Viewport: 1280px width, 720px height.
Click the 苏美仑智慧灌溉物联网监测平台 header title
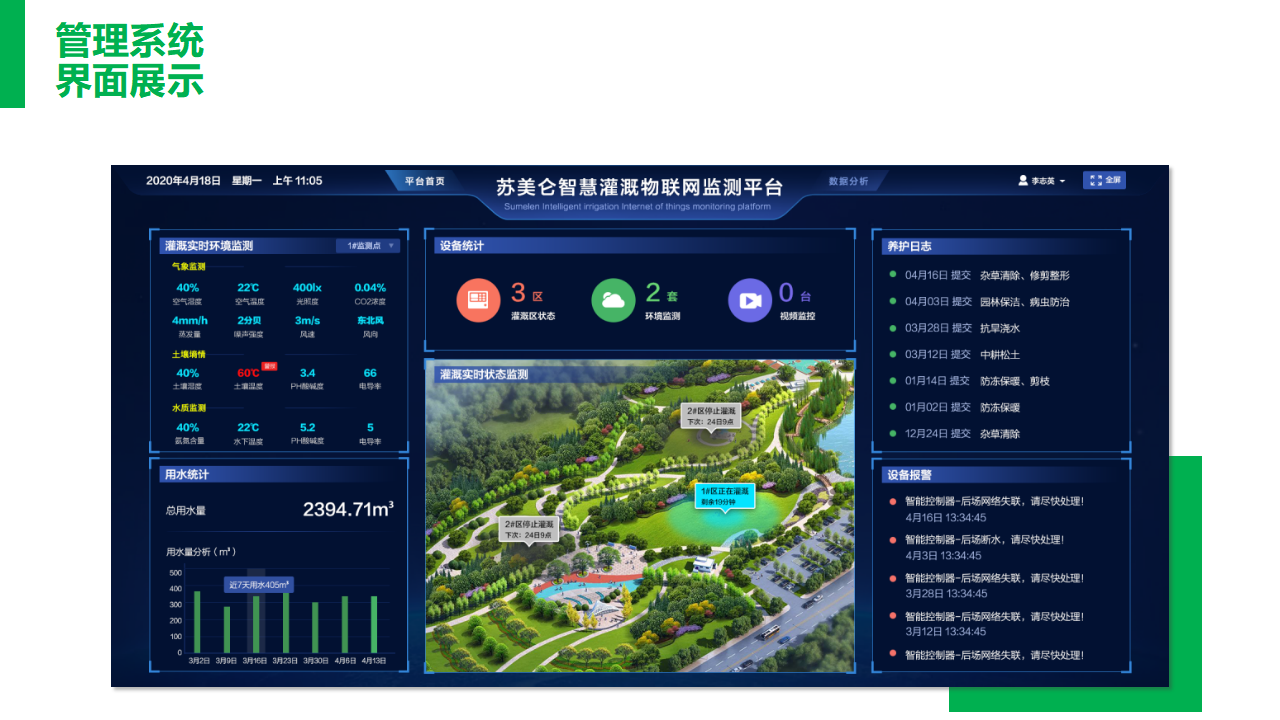coord(640,187)
